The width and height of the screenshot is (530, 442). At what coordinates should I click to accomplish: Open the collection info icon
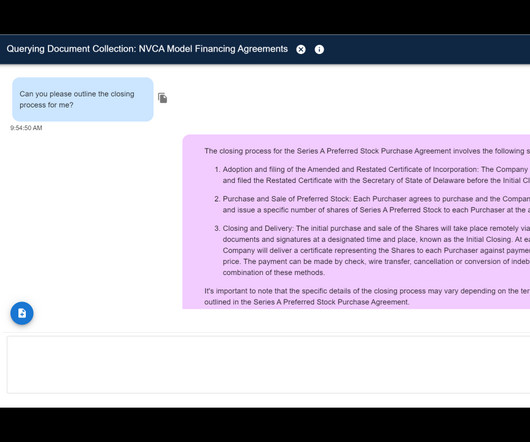click(x=319, y=49)
